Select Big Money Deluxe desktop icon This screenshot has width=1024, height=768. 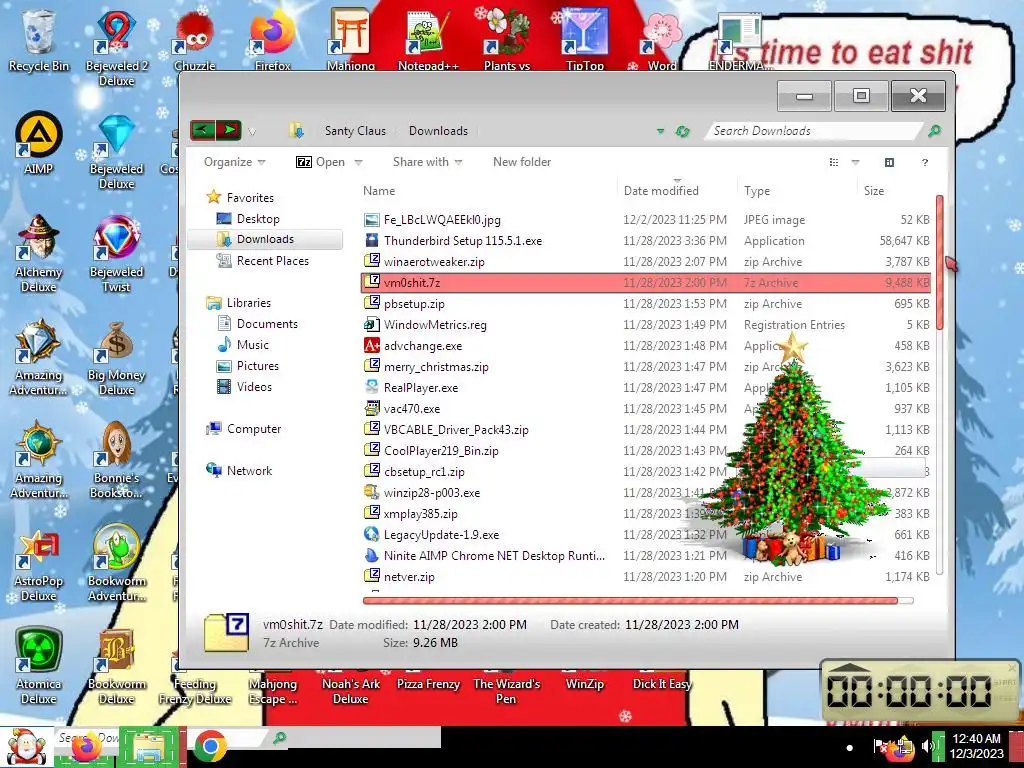coord(117,358)
